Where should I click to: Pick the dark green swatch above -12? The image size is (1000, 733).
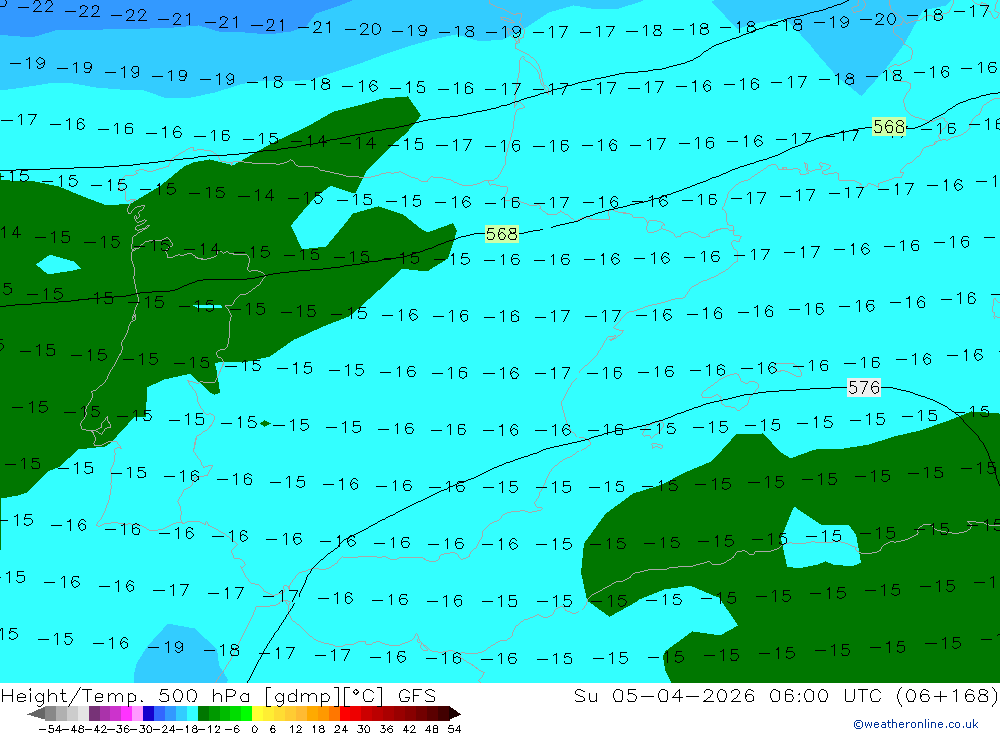(x=203, y=713)
